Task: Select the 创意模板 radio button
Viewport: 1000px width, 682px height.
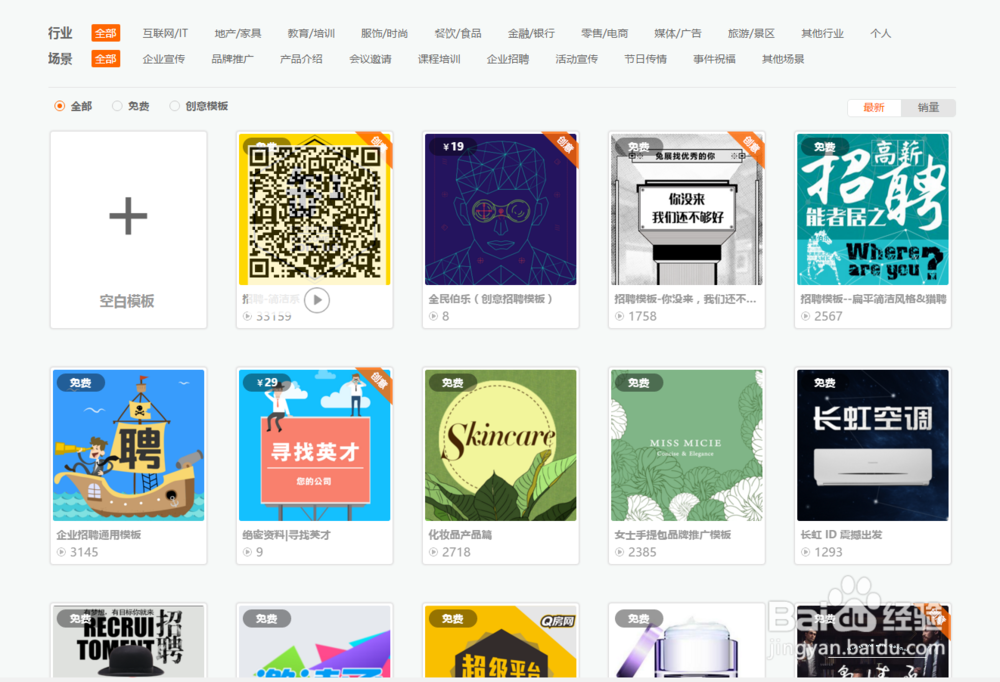Action: click(174, 106)
